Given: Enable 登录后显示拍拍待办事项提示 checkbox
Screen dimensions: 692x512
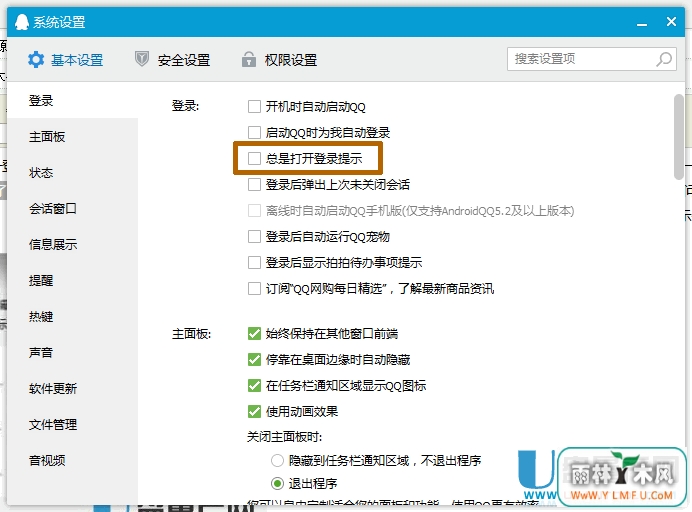Looking at the screenshot, I should 254,263.
